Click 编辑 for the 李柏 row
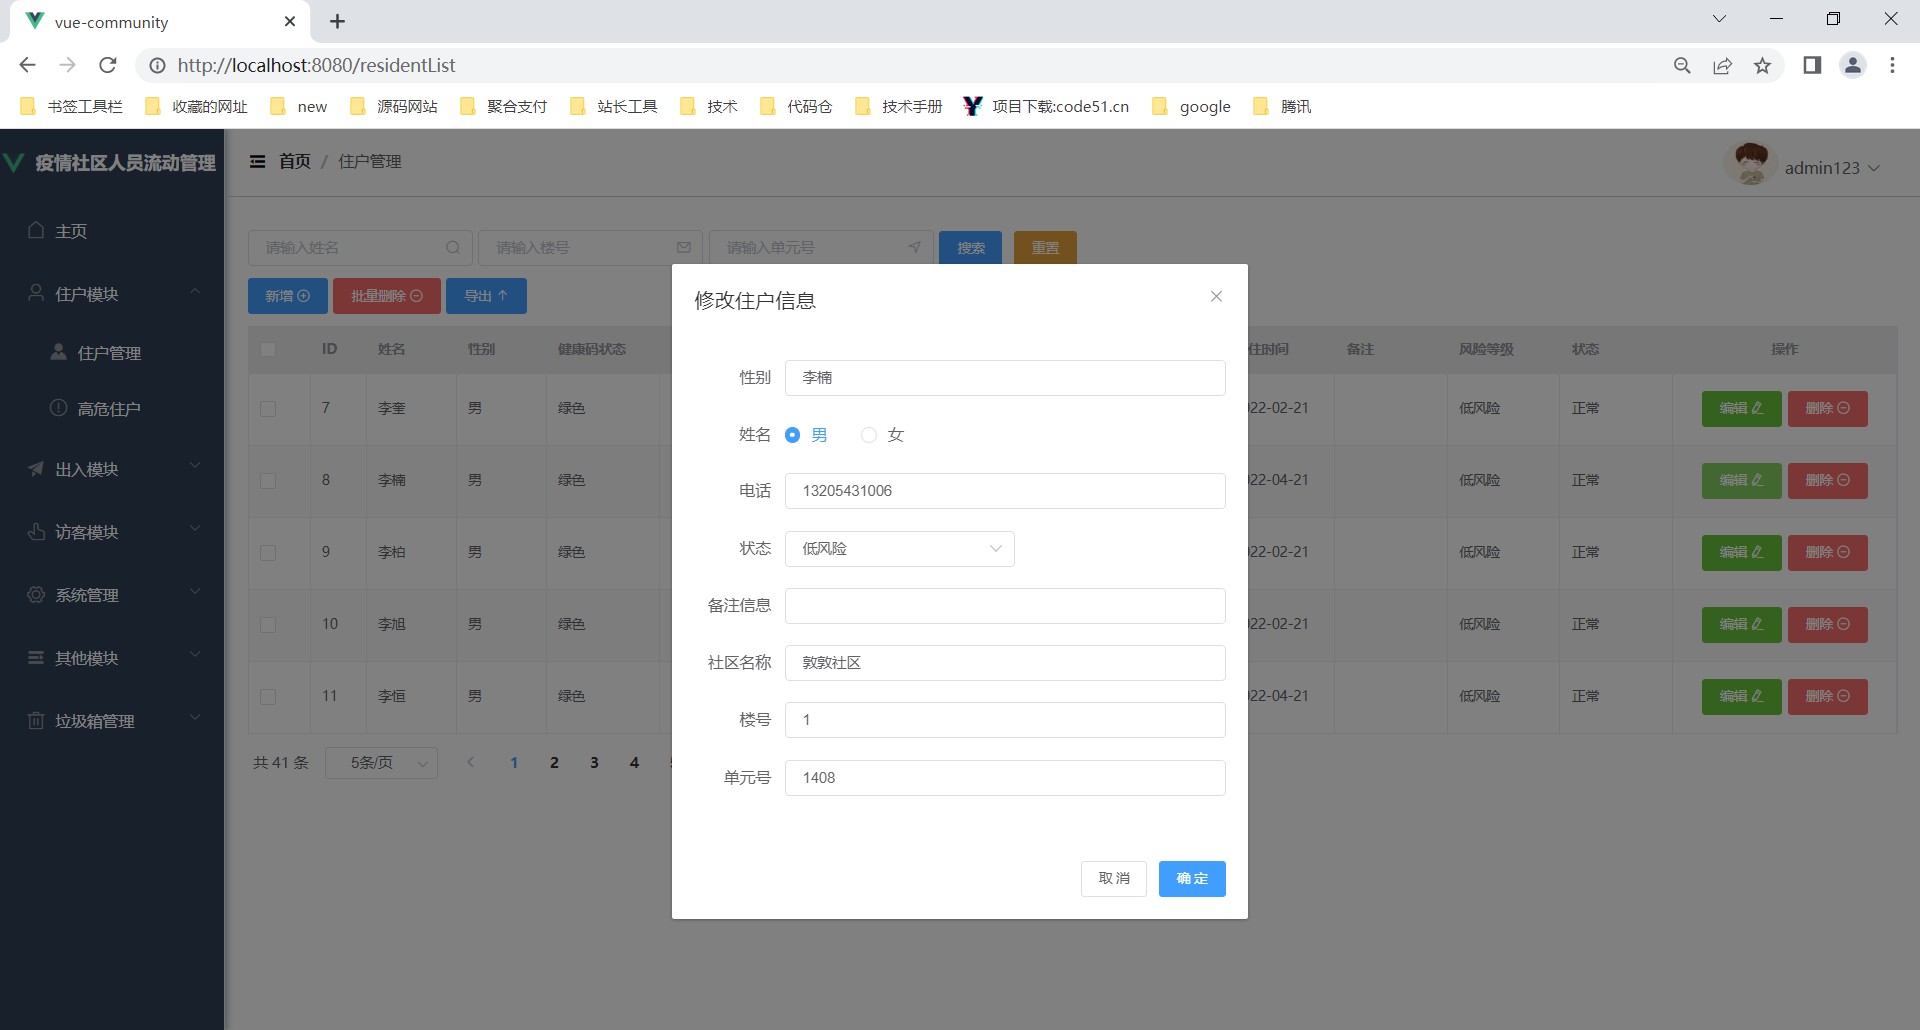The width and height of the screenshot is (1920, 1030). (x=1742, y=553)
